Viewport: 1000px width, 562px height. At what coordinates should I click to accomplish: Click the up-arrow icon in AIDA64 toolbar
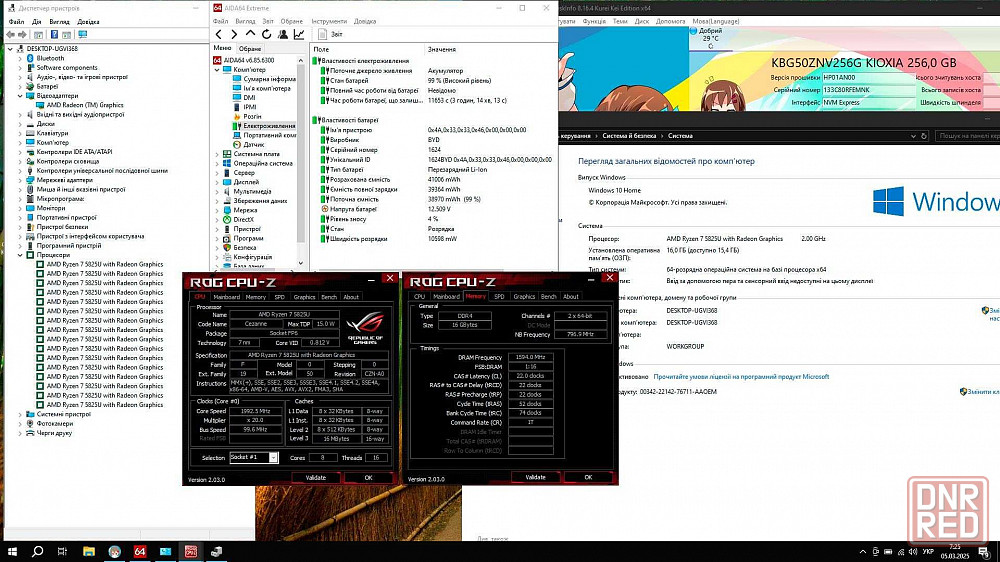pos(250,34)
